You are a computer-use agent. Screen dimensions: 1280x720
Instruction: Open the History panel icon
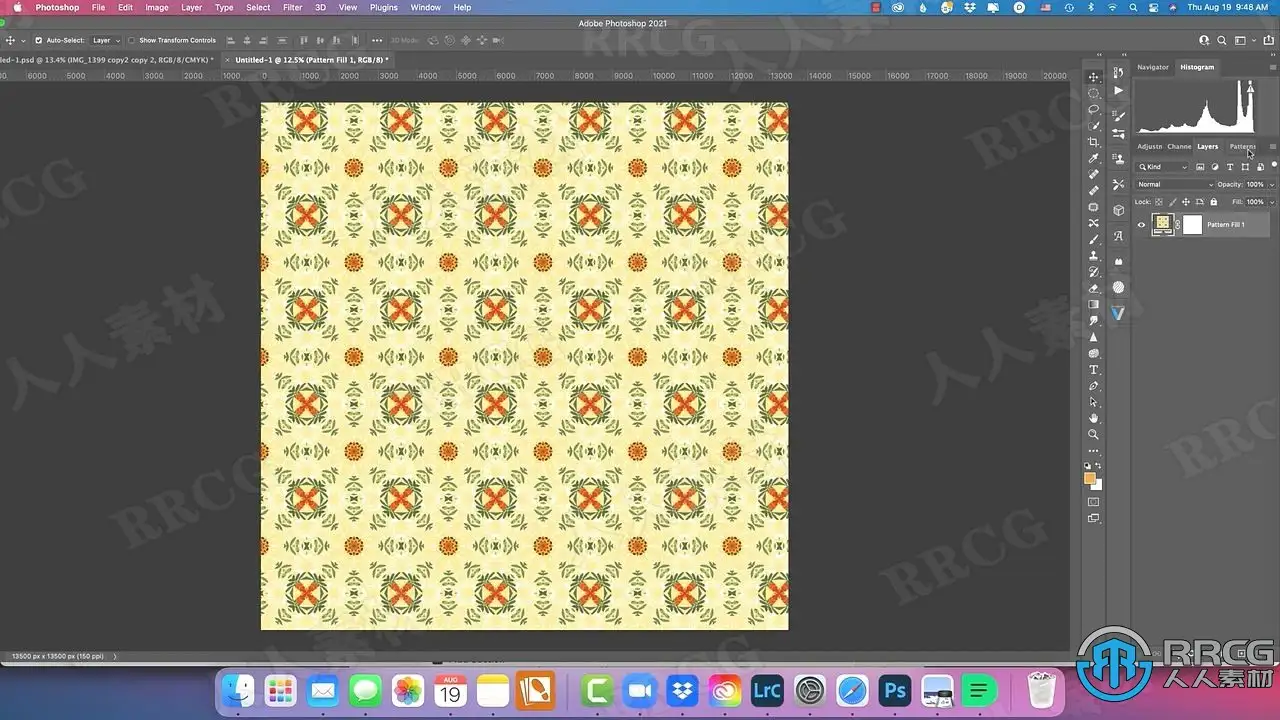1118,73
